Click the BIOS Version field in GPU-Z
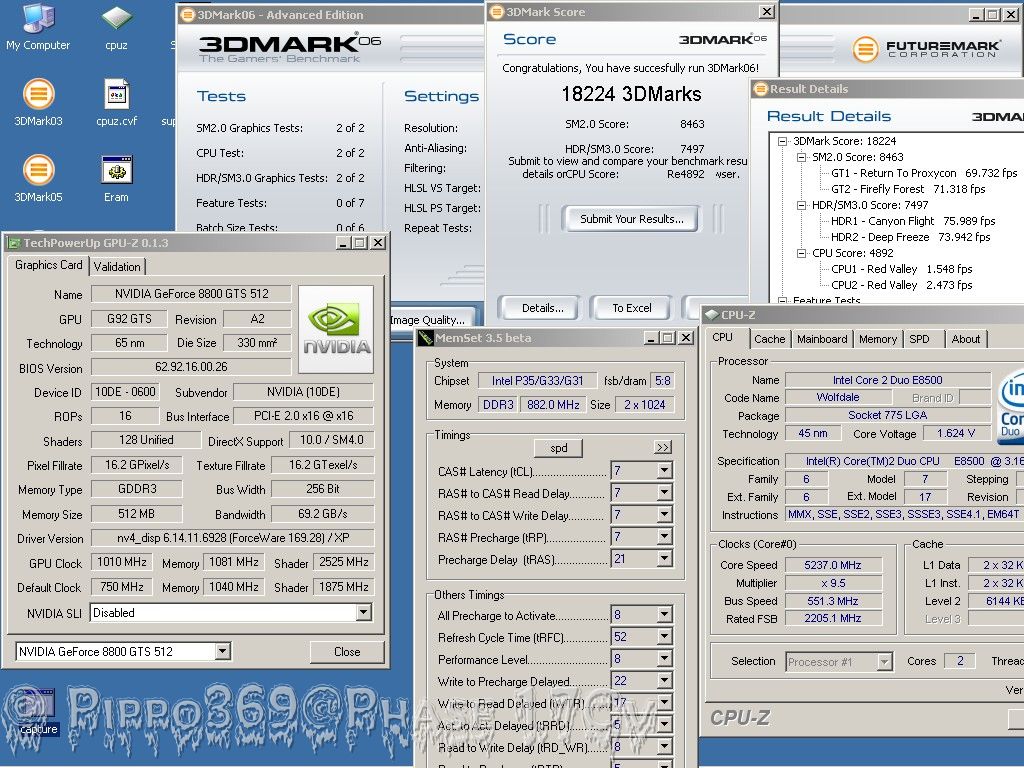 coord(191,367)
